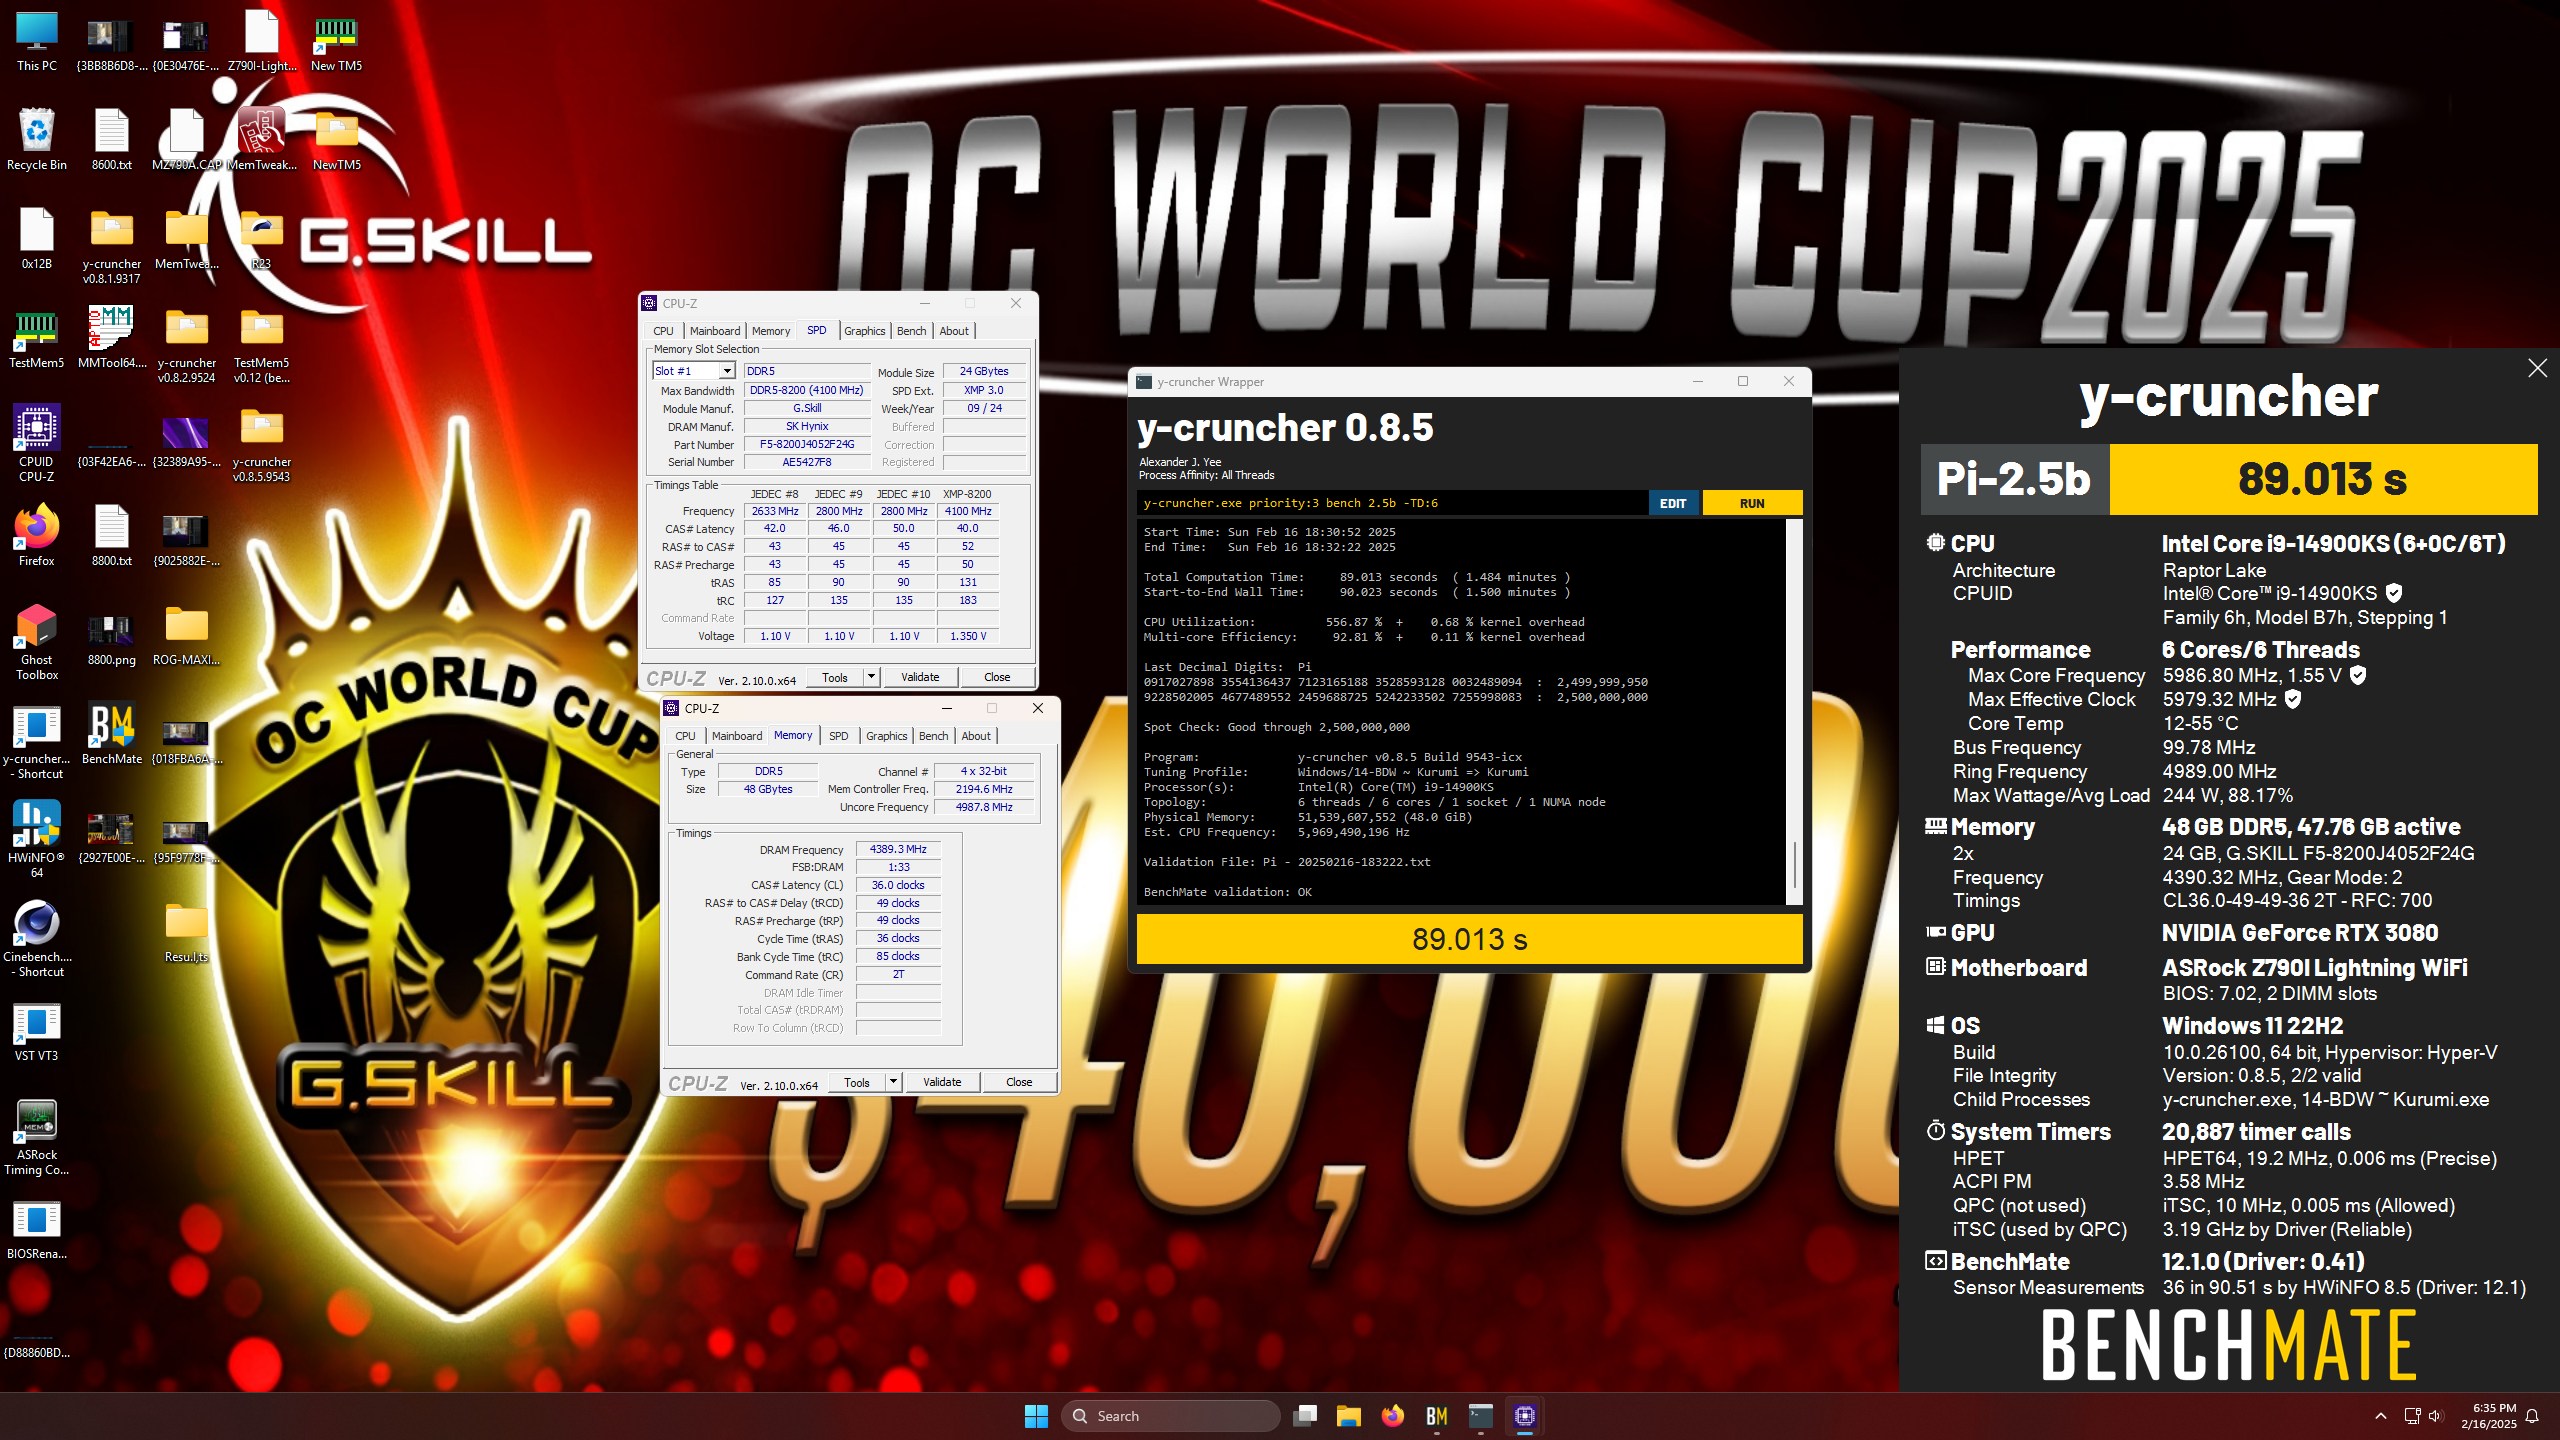Open the Cinebench shortcut icon
Image resolution: width=2560 pixels, height=1440 pixels.
pyautogui.click(x=37, y=939)
